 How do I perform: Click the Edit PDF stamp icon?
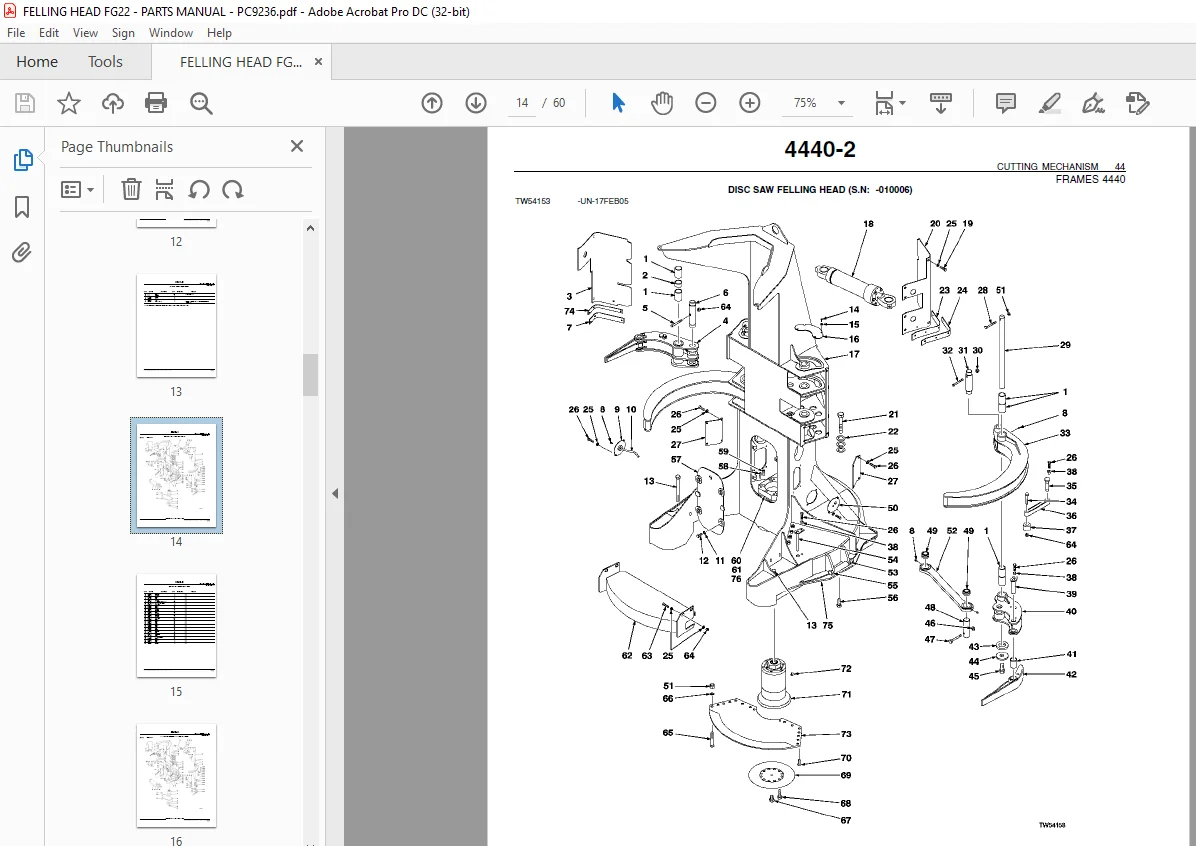tap(1137, 103)
